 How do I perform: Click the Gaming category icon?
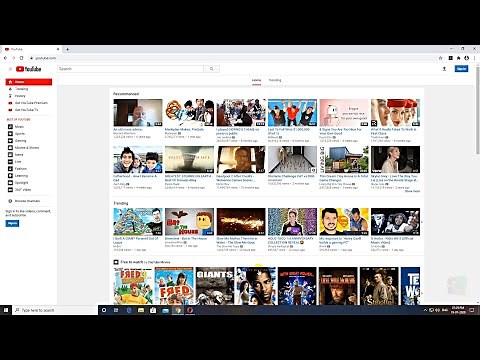pos(10,141)
